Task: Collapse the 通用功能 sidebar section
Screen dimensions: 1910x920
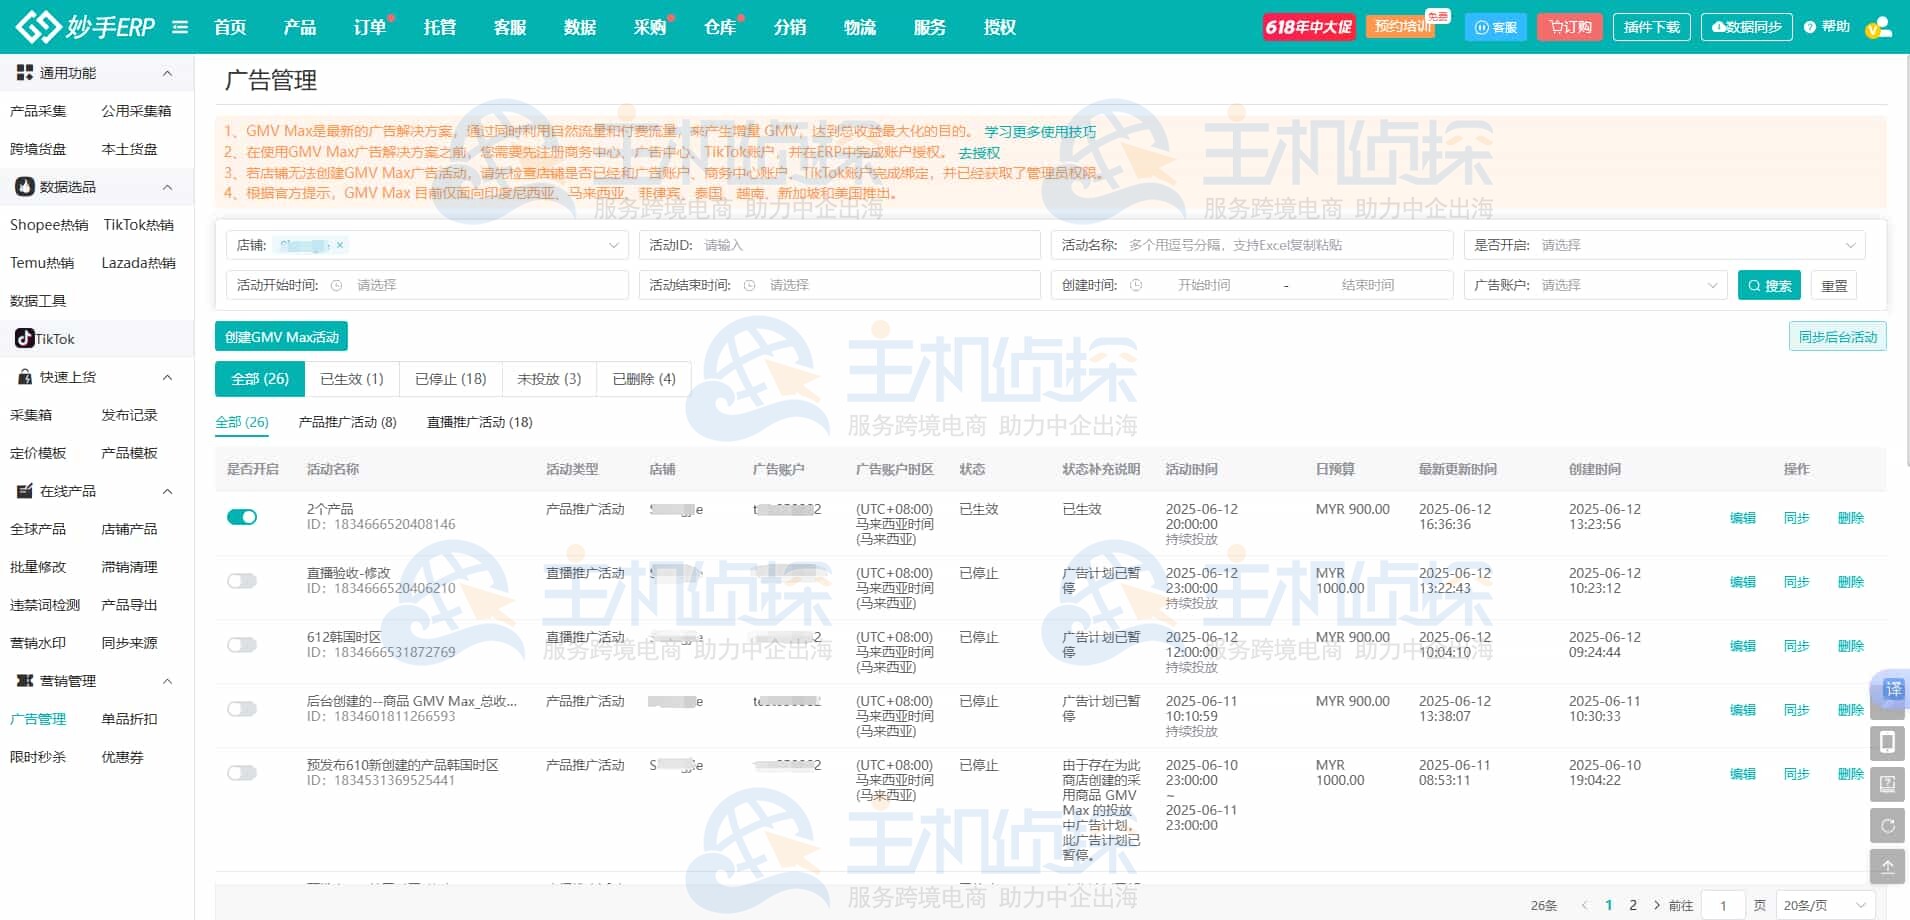Action: click(x=167, y=73)
